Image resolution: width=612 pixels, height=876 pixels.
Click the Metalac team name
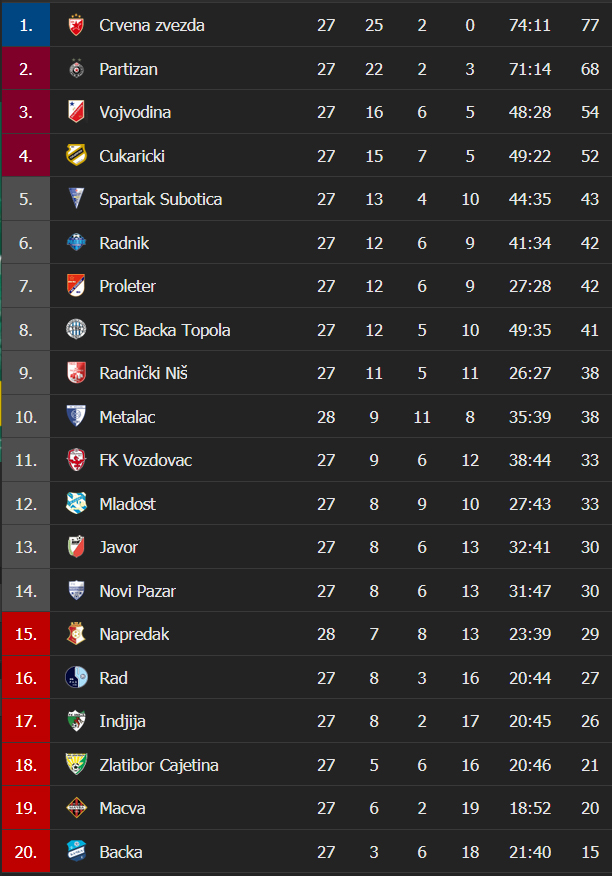coord(127,417)
